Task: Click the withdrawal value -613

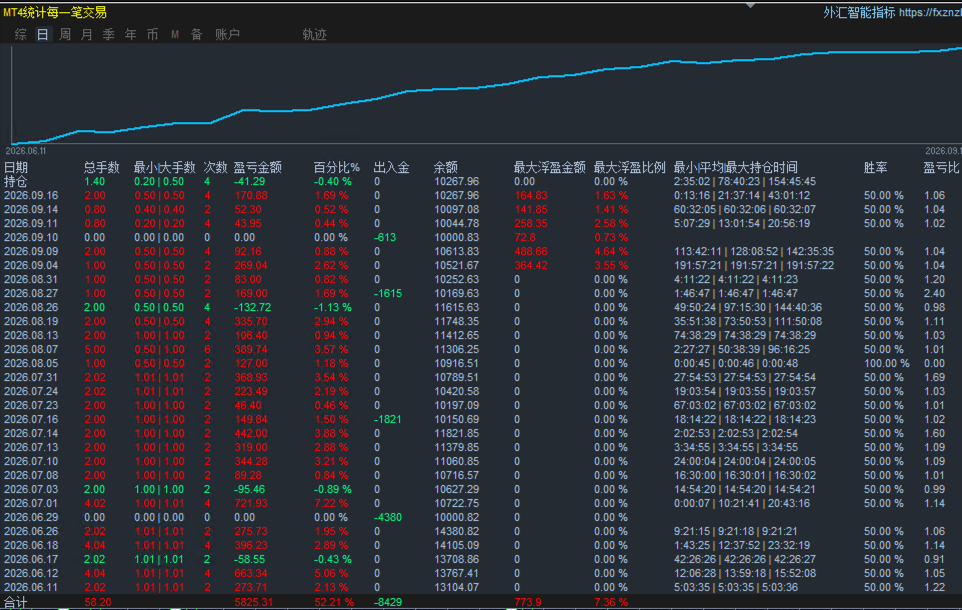Action: click(385, 237)
